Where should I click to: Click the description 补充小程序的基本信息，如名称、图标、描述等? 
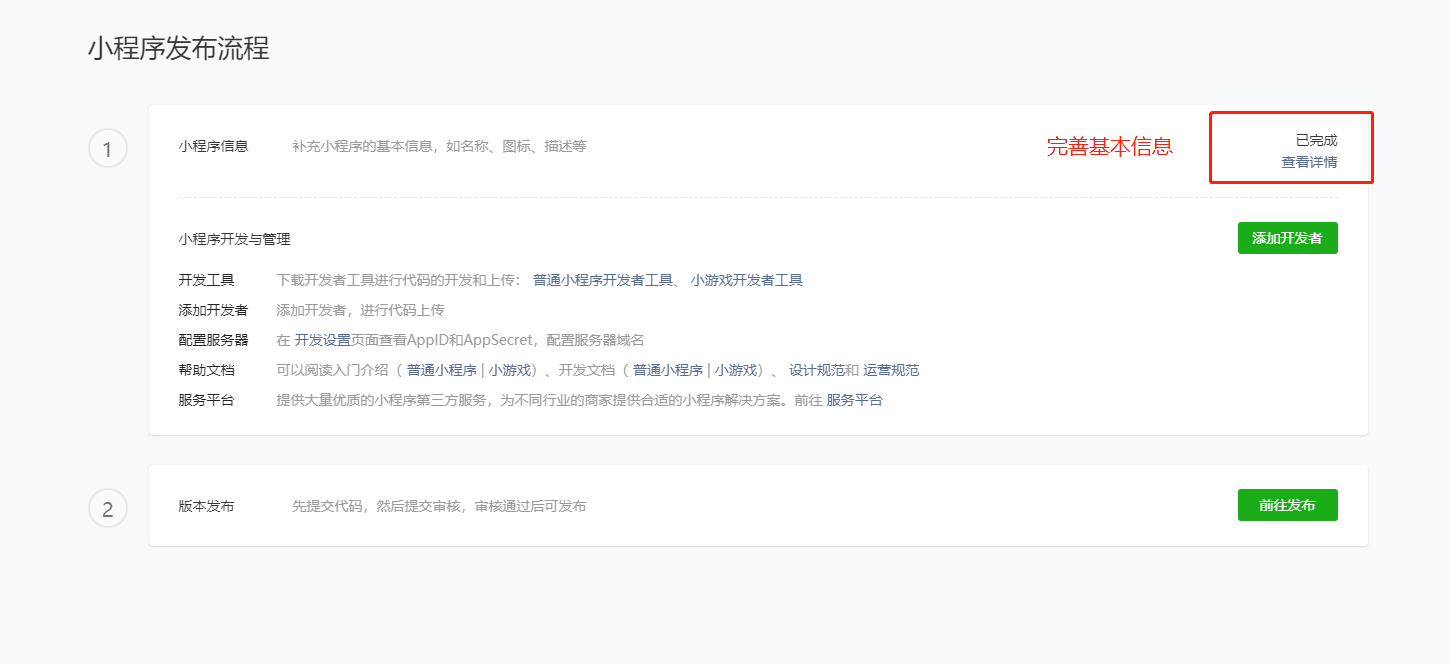pyautogui.click(x=439, y=146)
